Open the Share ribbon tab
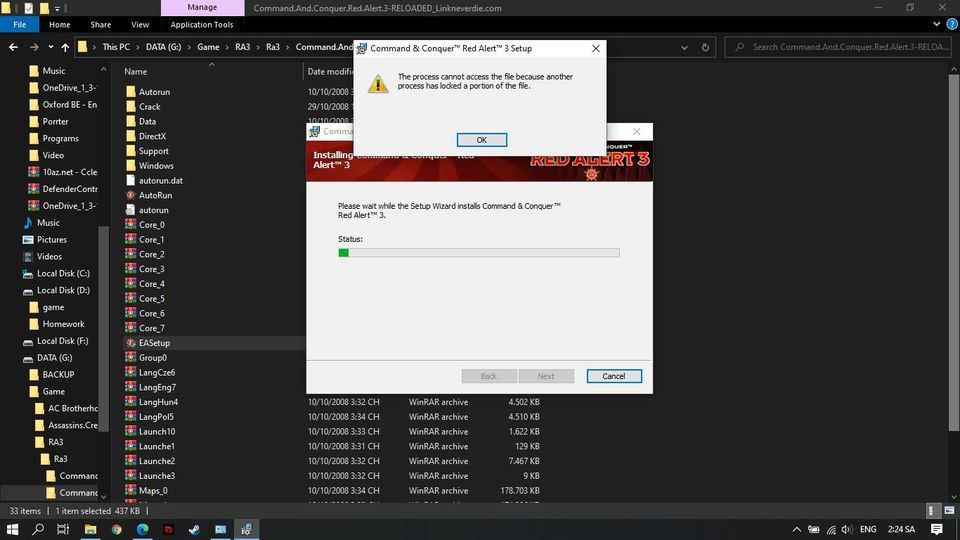Viewport: 960px width, 540px height. point(101,24)
